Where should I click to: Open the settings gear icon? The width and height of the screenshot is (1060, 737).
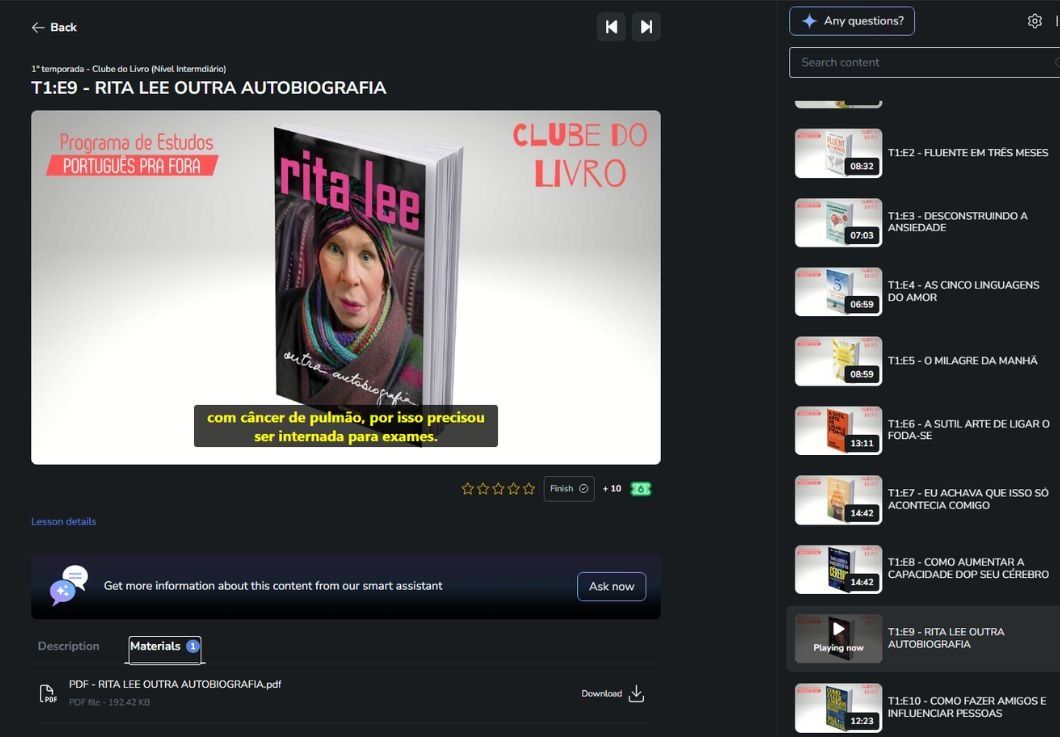[x=1035, y=21]
